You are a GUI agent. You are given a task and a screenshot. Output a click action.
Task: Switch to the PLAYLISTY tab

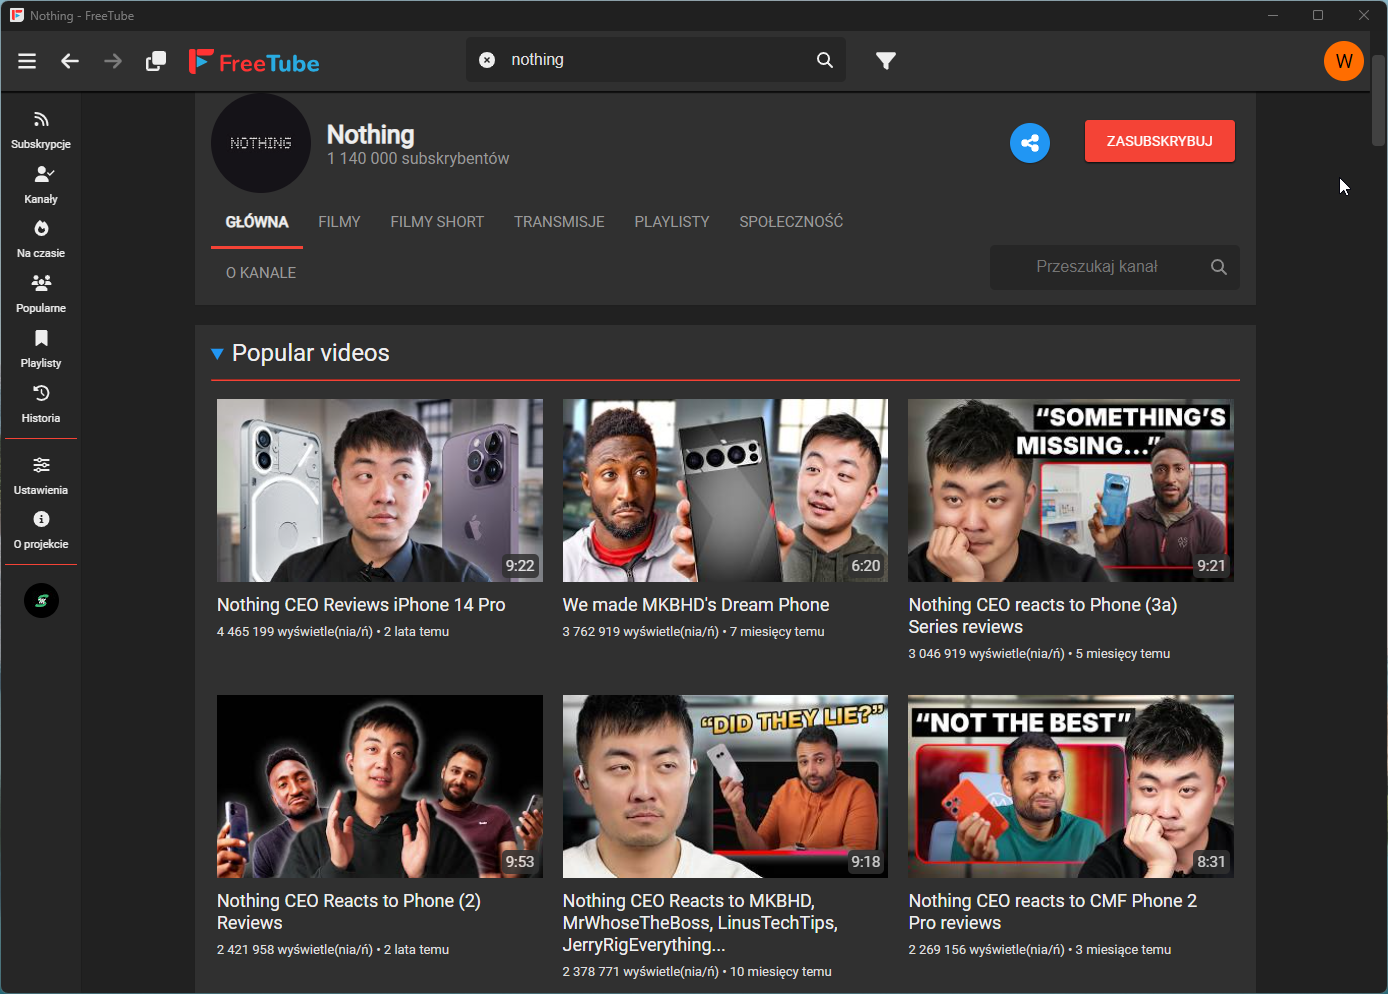pos(671,222)
